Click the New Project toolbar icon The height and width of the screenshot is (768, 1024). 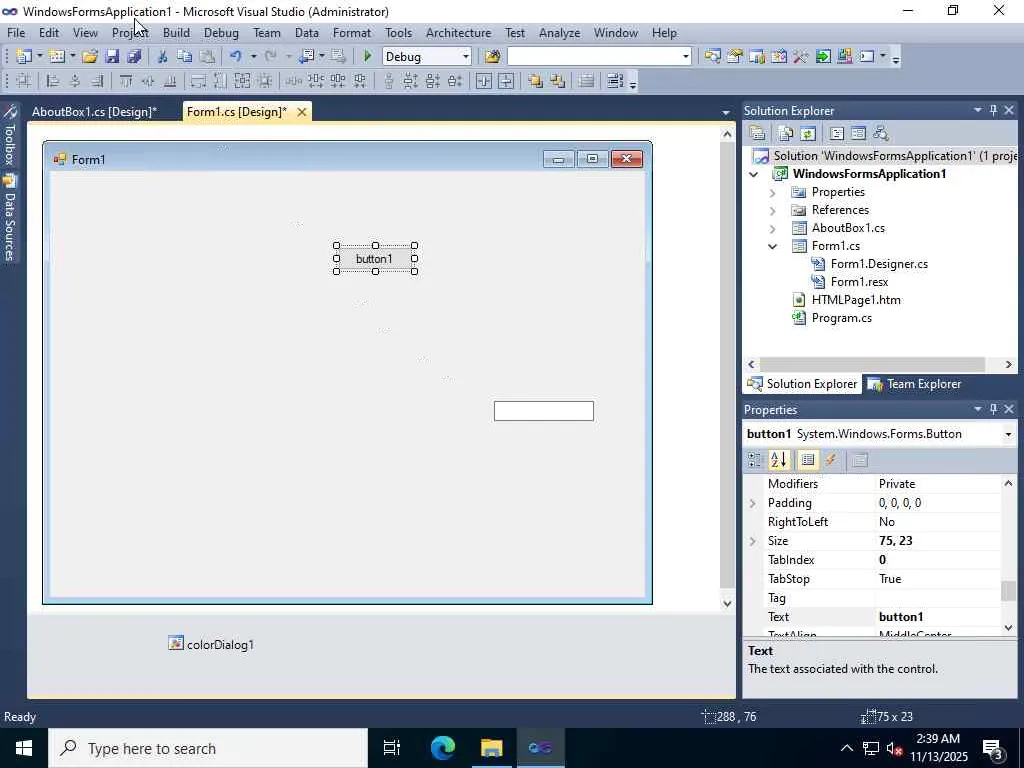tap(24, 57)
